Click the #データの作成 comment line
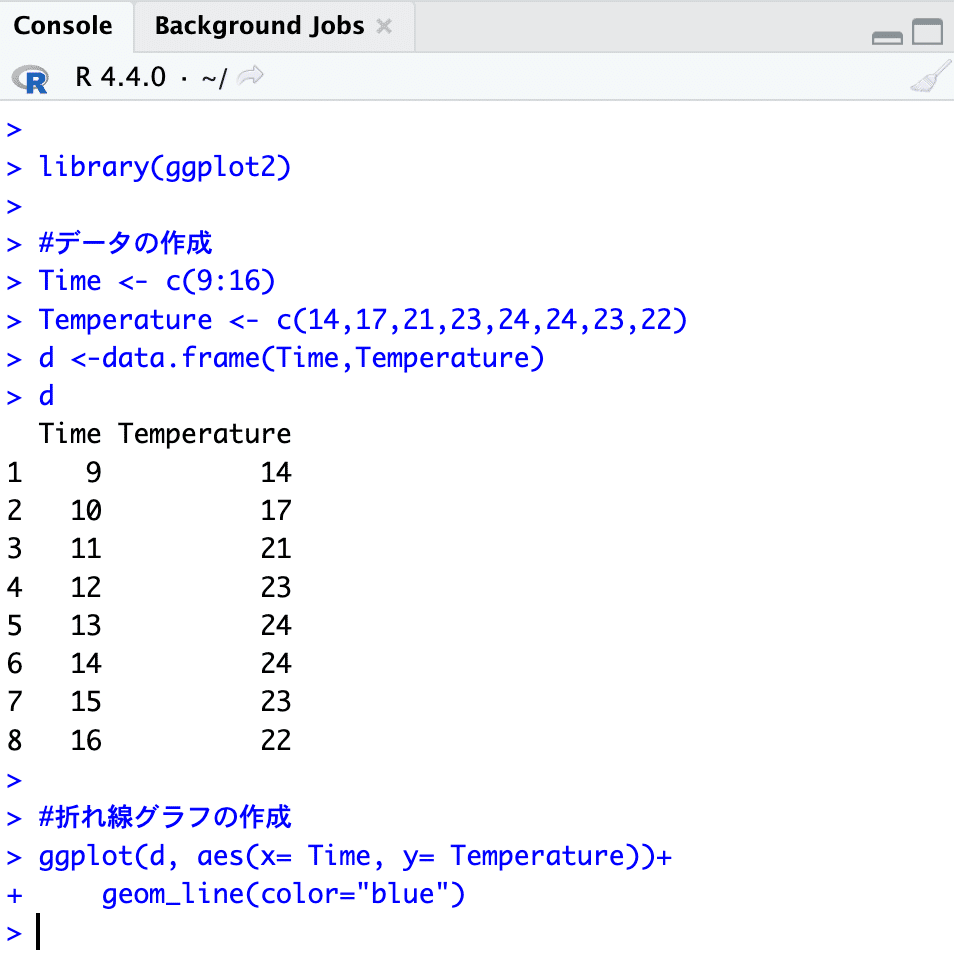Screen dimensions: 954x960 126,243
